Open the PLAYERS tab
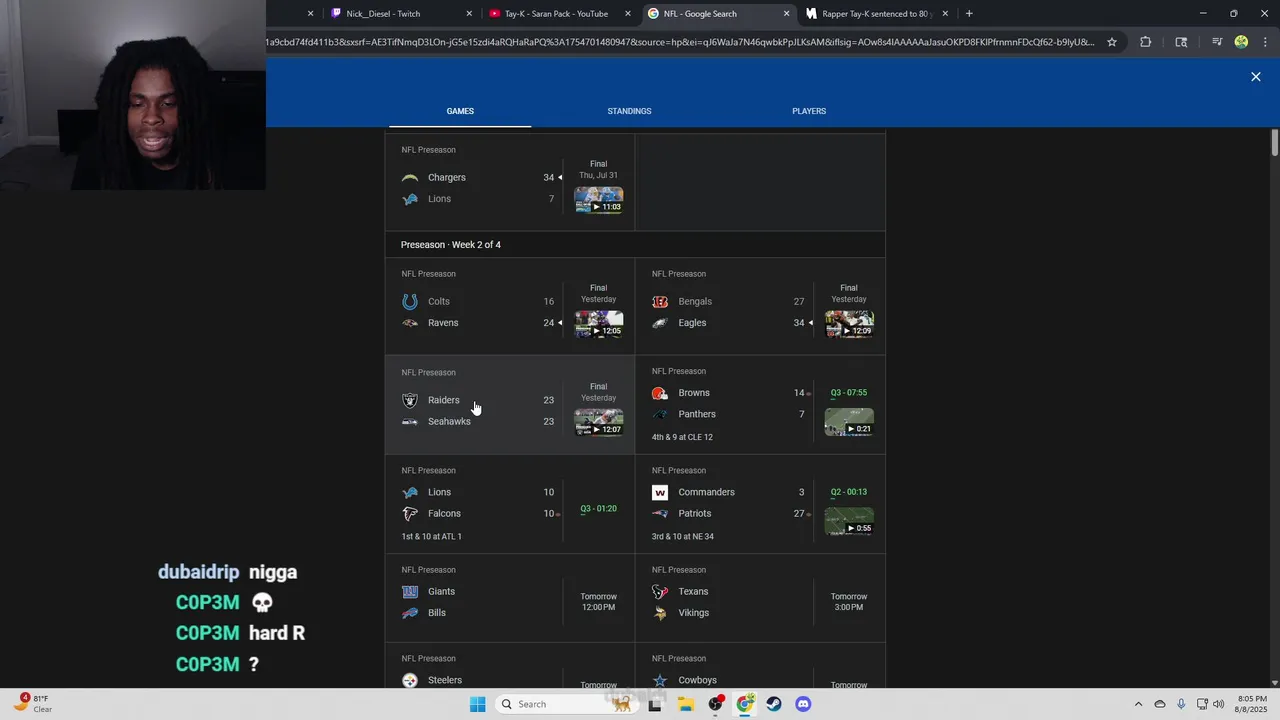The image size is (1280, 720). click(x=809, y=111)
